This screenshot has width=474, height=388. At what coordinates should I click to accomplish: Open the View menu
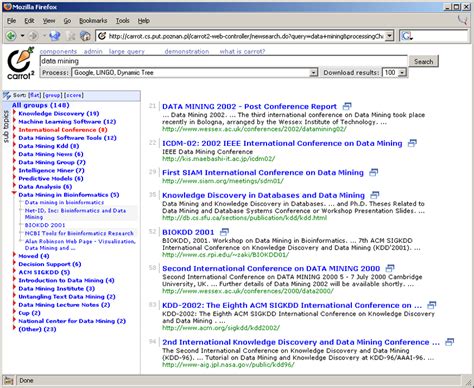point(49,21)
